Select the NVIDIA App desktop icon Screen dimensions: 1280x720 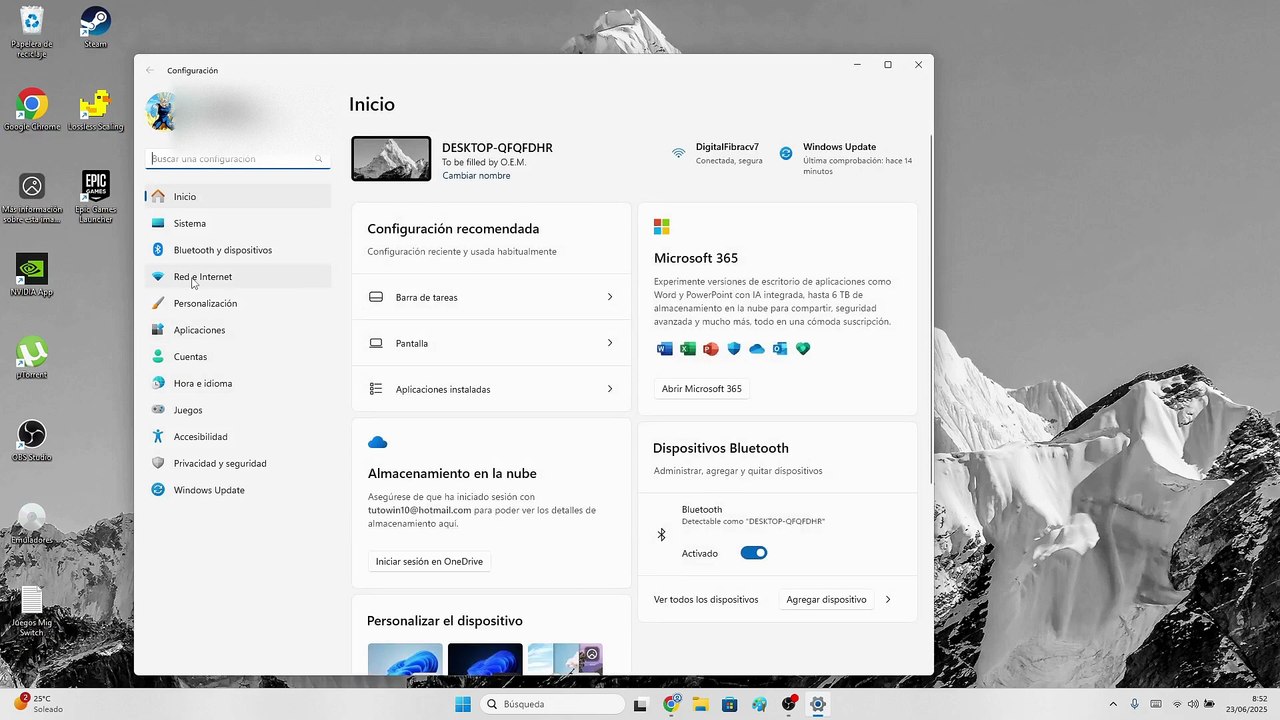click(32, 275)
